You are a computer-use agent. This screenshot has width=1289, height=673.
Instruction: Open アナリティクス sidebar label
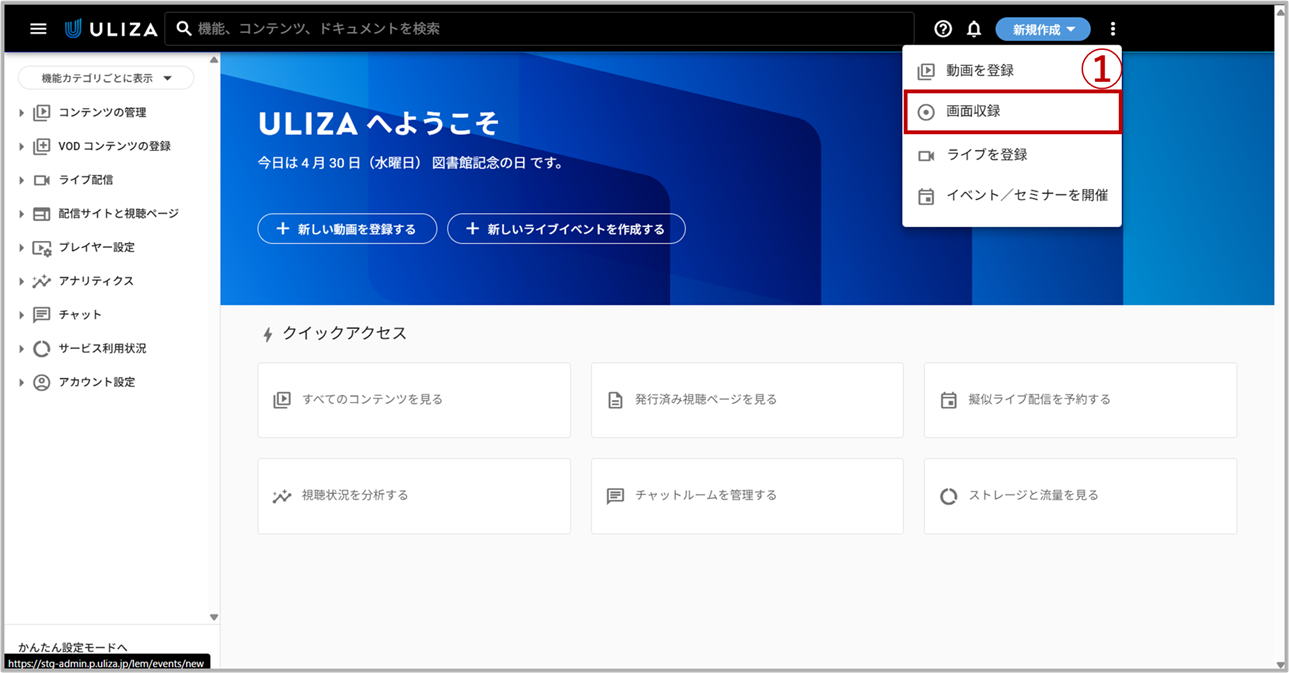(x=96, y=282)
